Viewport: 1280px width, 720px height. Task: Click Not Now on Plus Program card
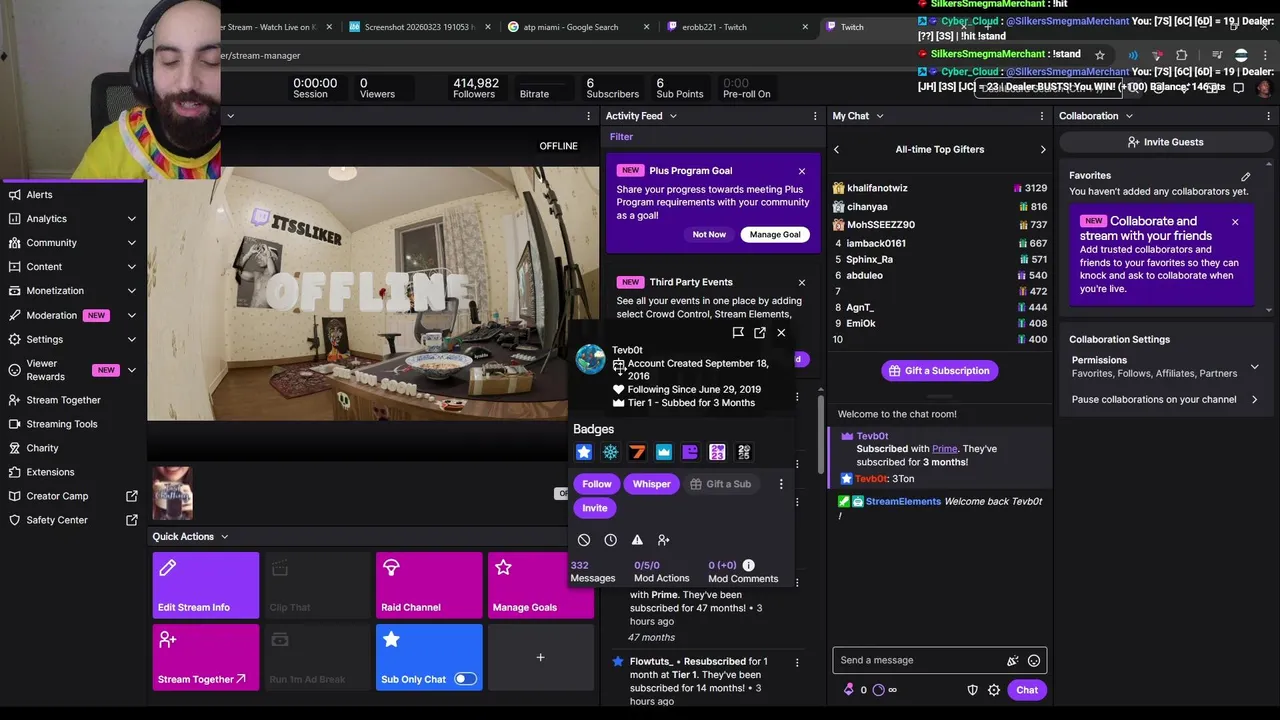709,234
